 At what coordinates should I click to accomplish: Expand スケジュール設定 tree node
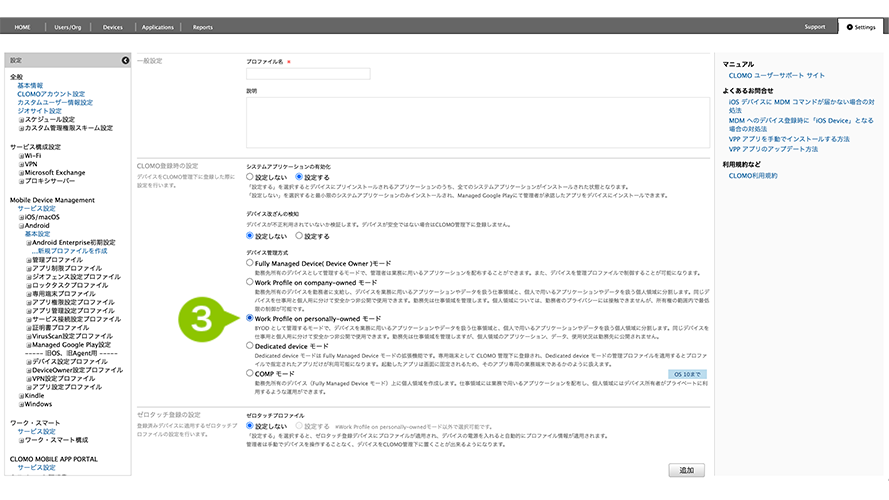point(22,120)
